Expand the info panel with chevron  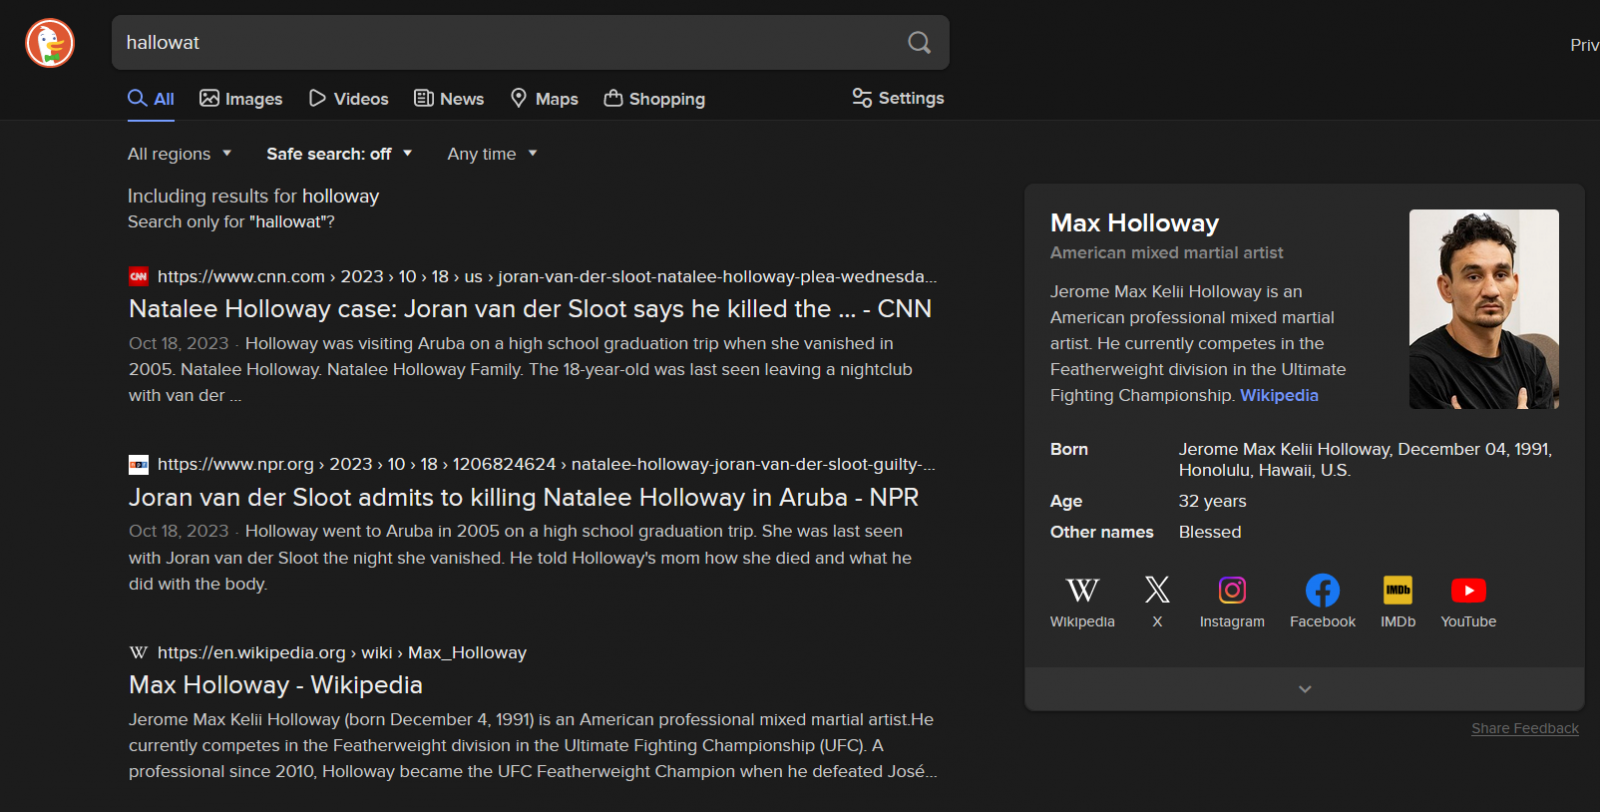[1304, 689]
